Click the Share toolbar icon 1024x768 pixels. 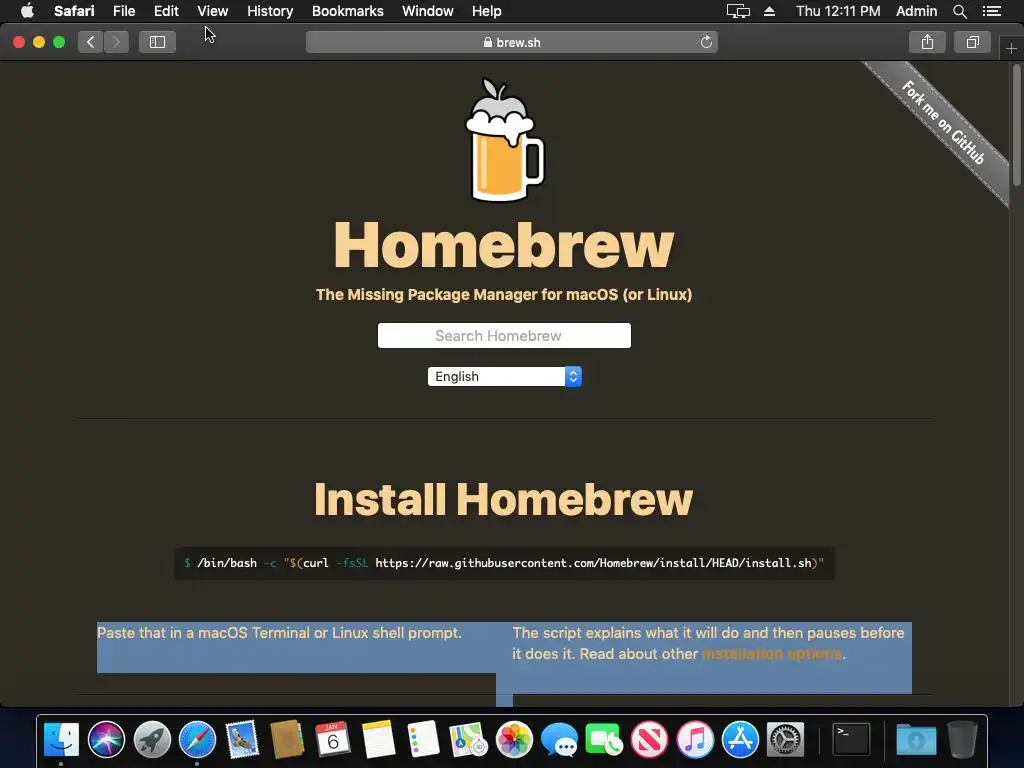[927, 42]
